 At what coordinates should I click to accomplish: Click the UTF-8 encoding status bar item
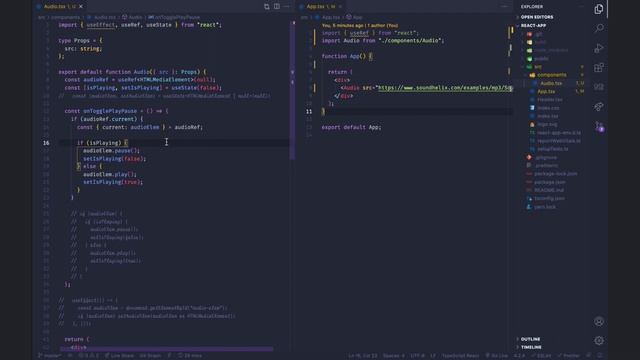pos(417,356)
